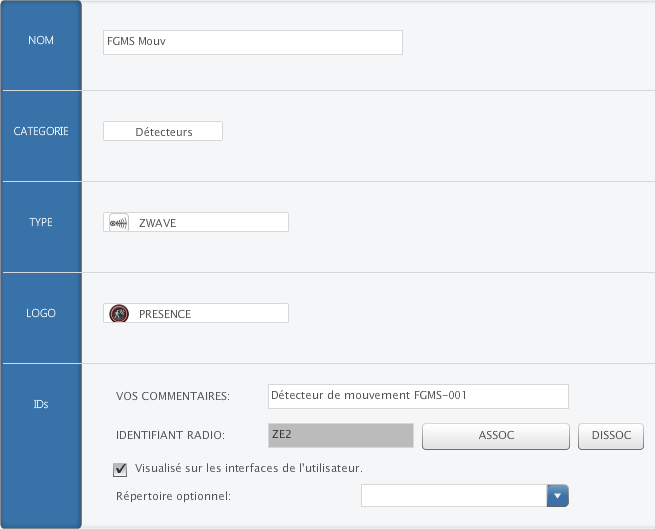This screenshot has width=655, height=529.
Task: Switch to the LOGO sidebar section
Action: point(41,313)
